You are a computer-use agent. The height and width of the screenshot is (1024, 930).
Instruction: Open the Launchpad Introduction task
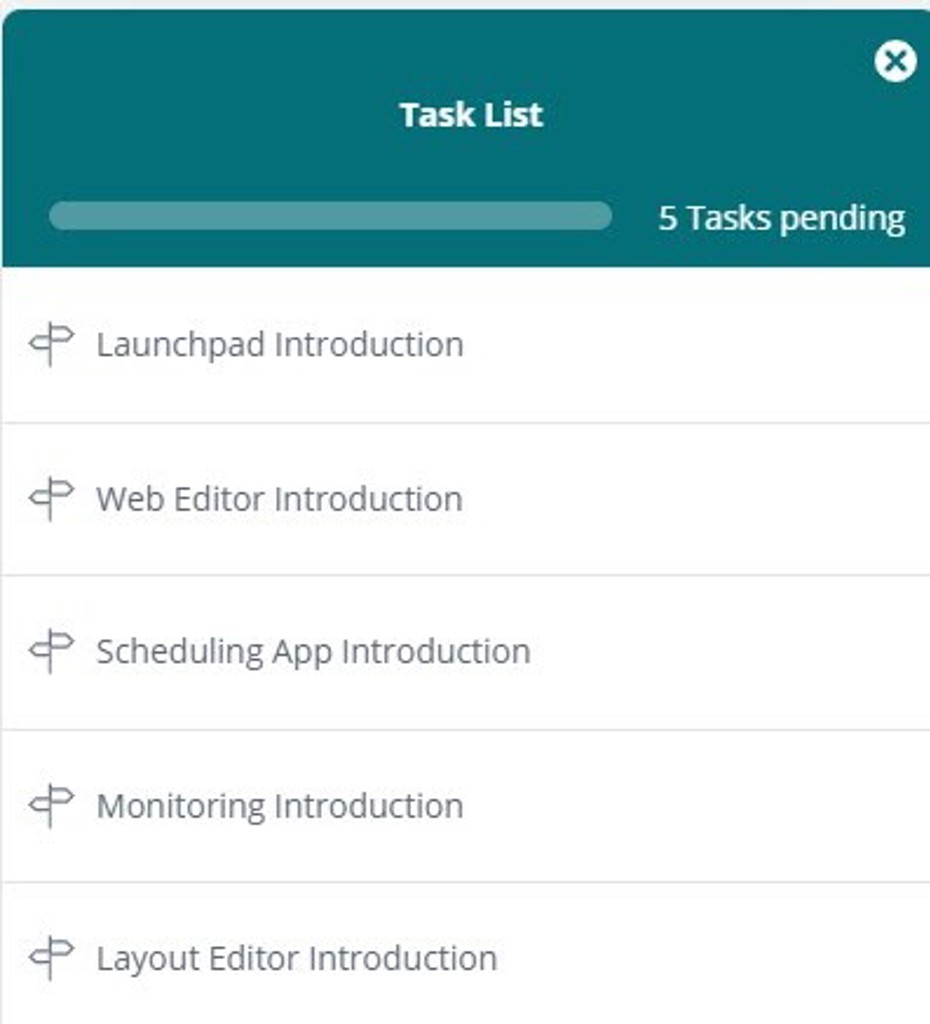[x=280, y=345]
